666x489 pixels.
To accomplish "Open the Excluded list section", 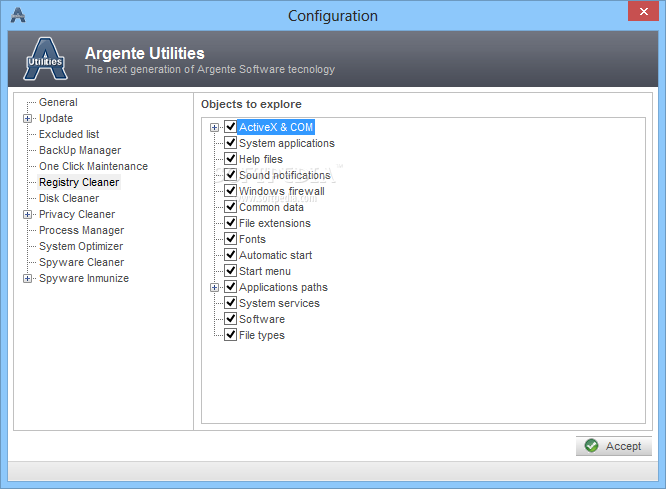I will click(x=69, y=134).
